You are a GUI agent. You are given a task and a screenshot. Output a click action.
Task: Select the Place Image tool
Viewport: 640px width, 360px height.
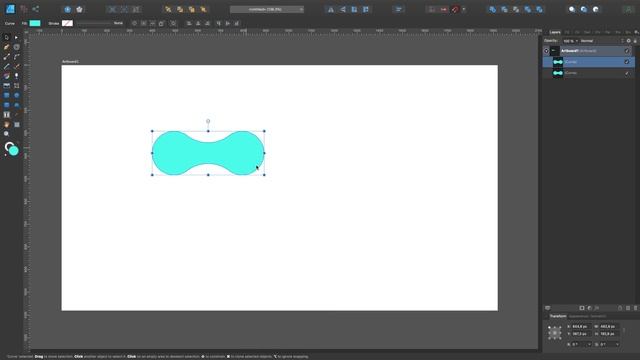pyautogui.click(x=7, y=86)
